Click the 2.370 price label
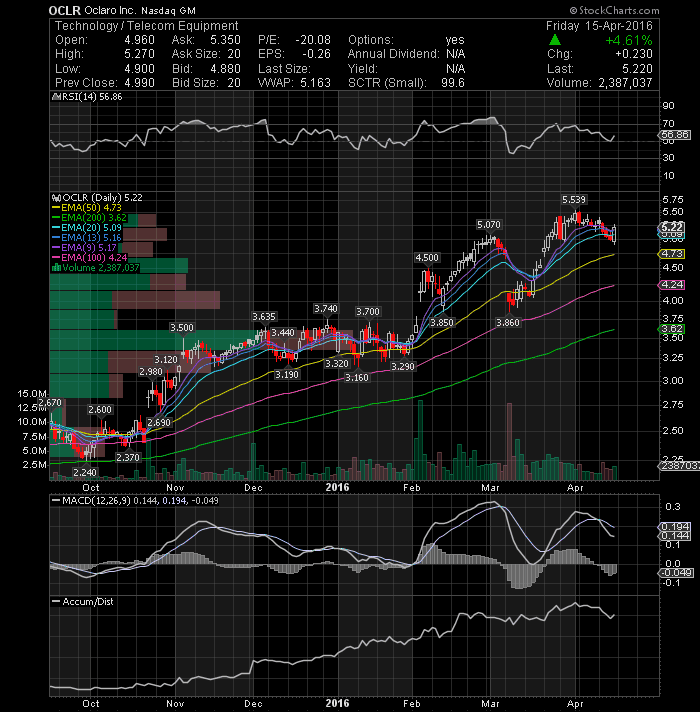 point(128,458)
